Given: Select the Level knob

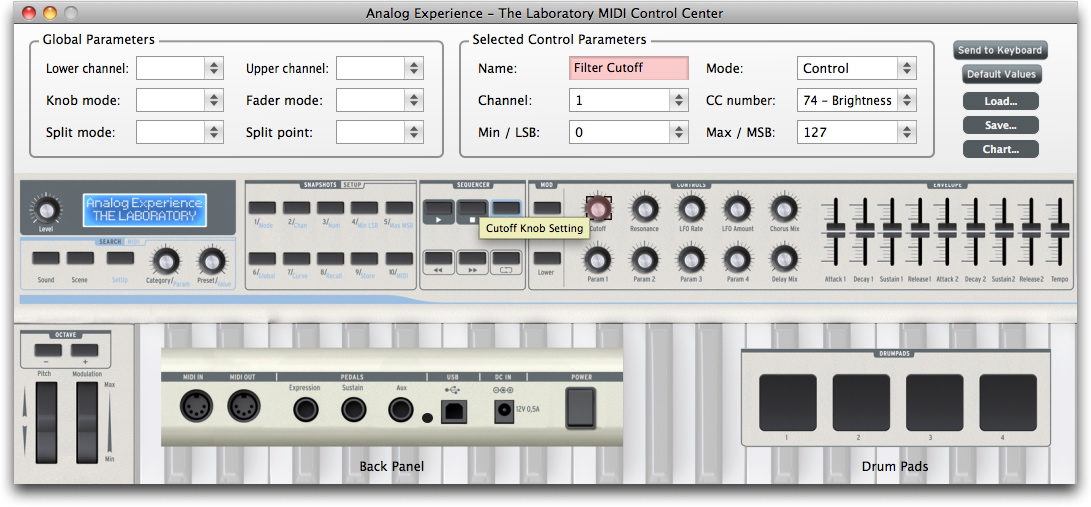Looking at the screenshot, I should coord(46,209).
